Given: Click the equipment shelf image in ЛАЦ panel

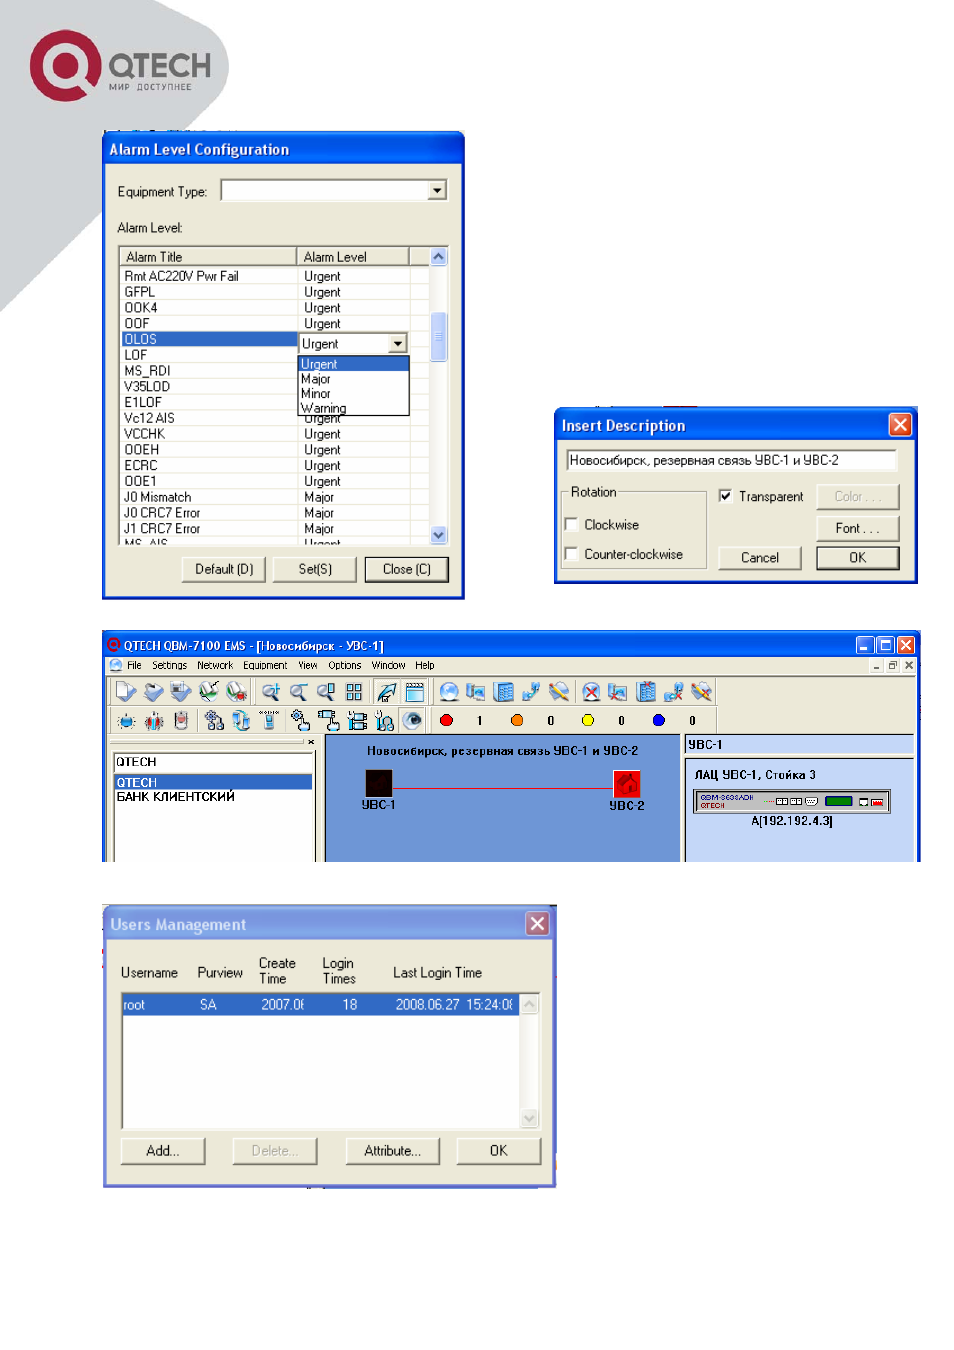Looking at the screenshot, I should [791, 801].
